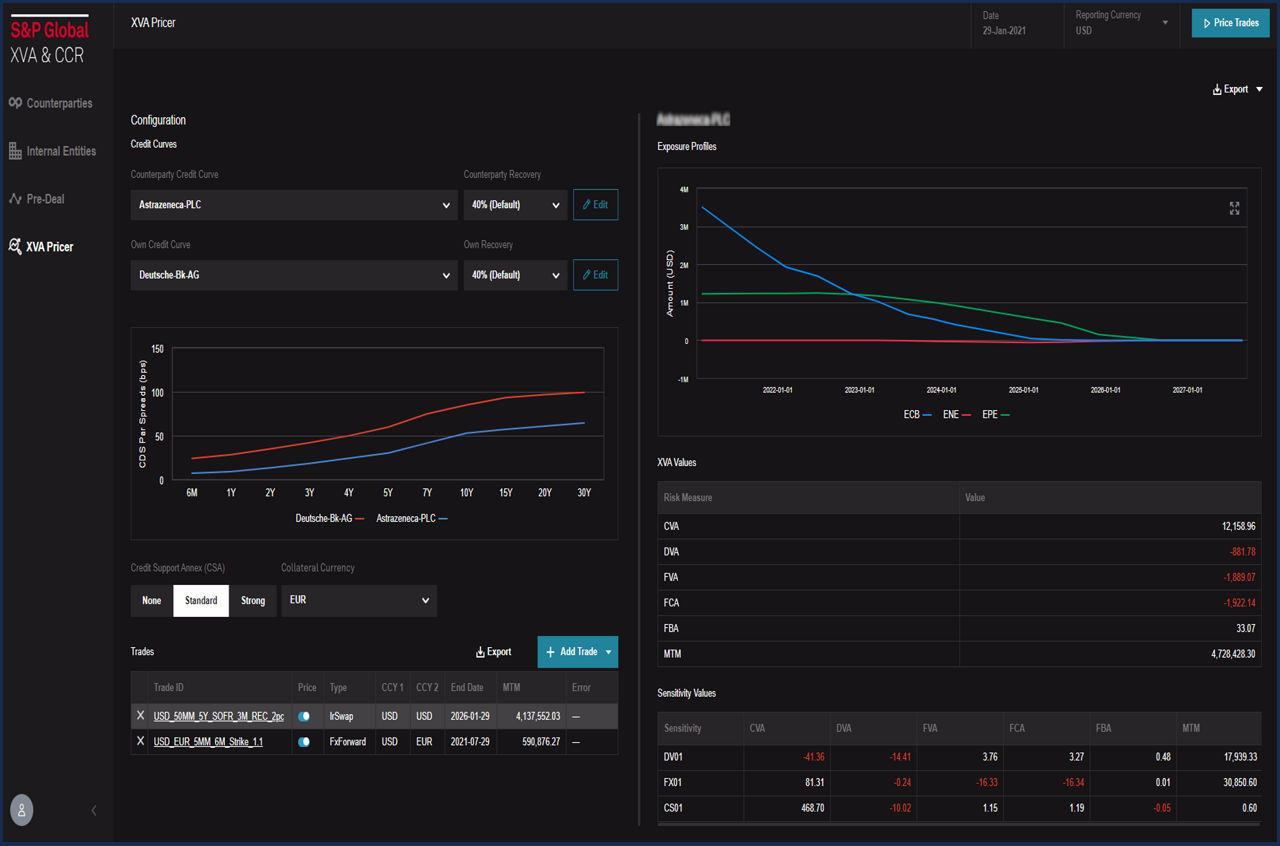The height and width of the screenshot is (846, 1280).
Task: Open the Collateral Currency dropdown EUR
Action: tap(359, 601)
